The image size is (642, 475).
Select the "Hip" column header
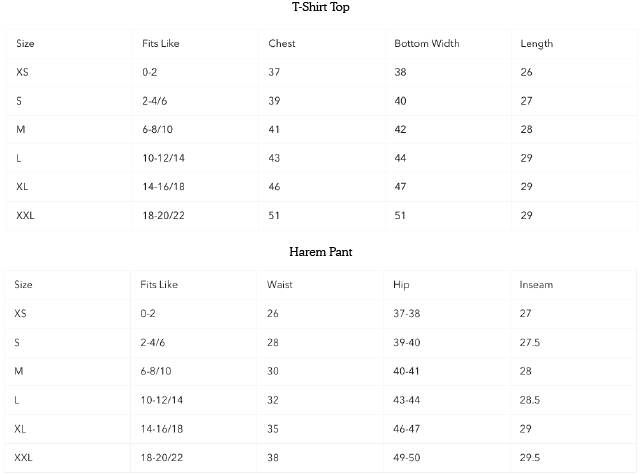coord(401,285)
